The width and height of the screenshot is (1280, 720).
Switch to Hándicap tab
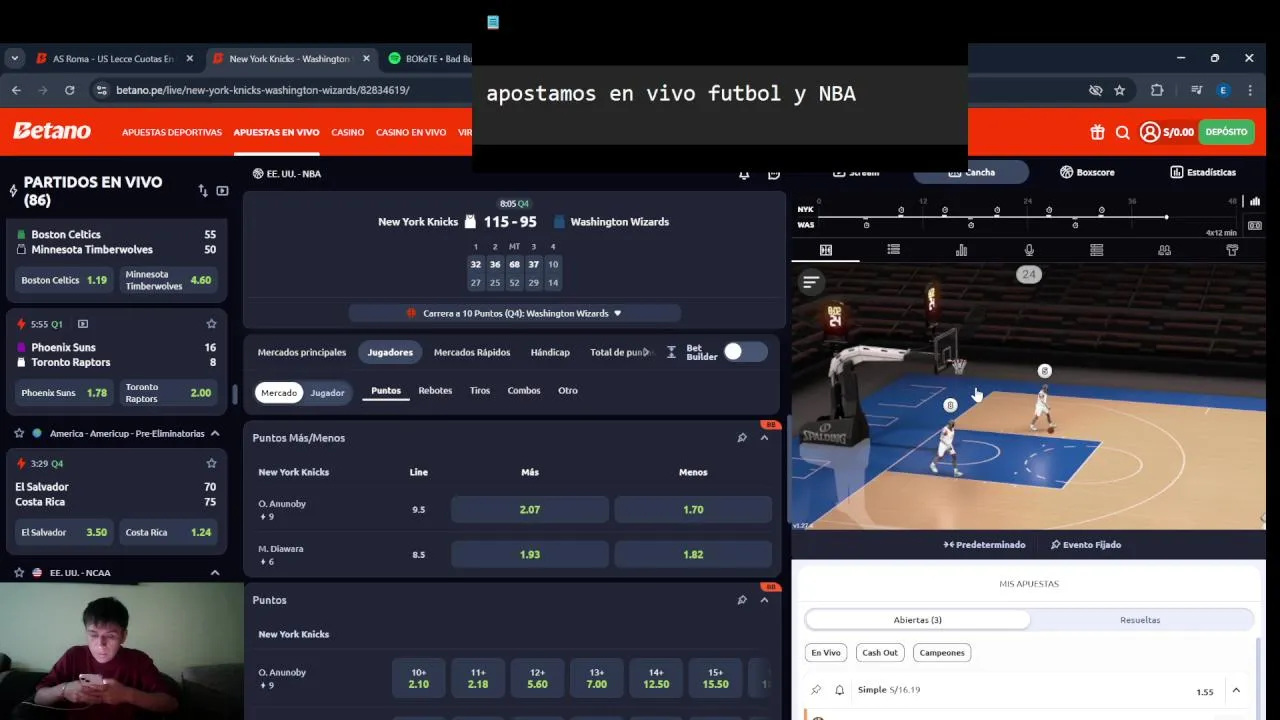(550, 352)
